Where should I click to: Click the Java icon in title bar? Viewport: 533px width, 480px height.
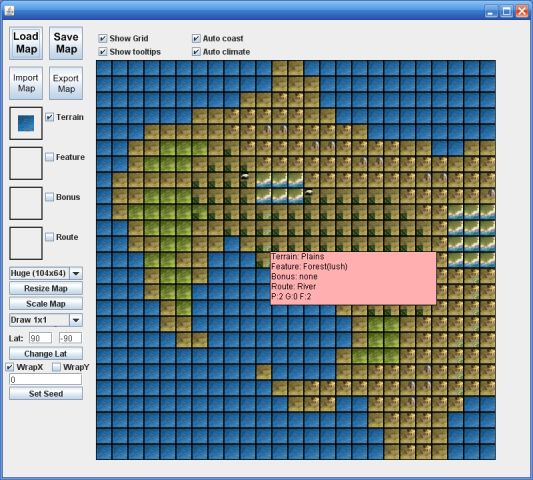click(10, 11)
